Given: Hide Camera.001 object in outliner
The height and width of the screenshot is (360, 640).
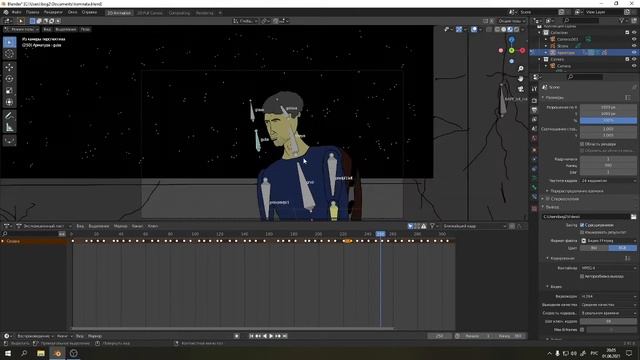Looking at the screenshot, I should tap(634, 39).
